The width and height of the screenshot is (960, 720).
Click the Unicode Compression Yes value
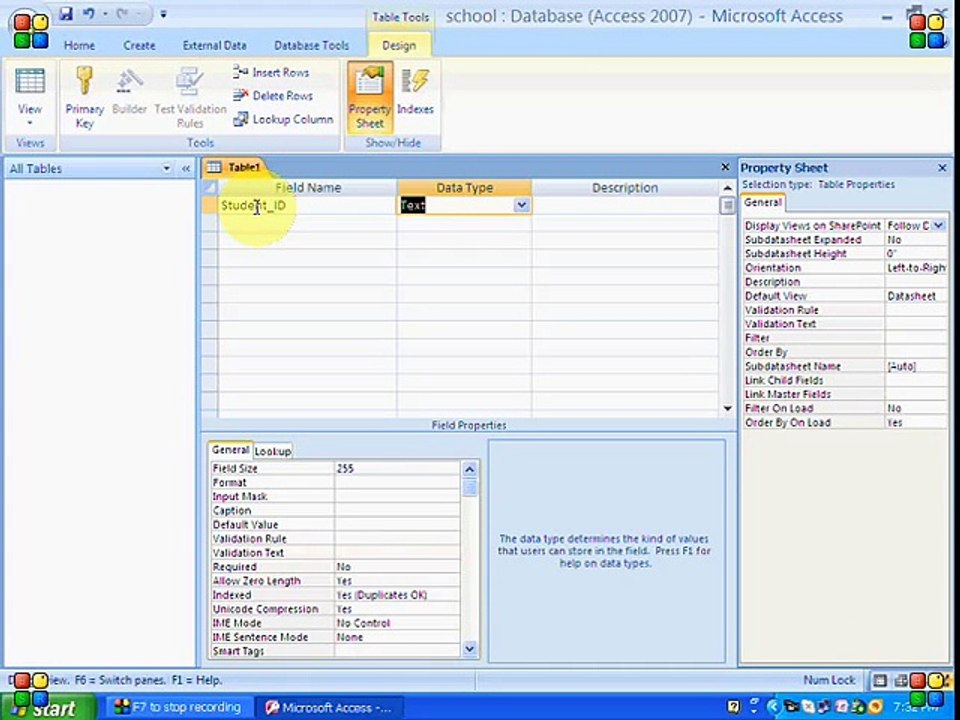[397, 610]
